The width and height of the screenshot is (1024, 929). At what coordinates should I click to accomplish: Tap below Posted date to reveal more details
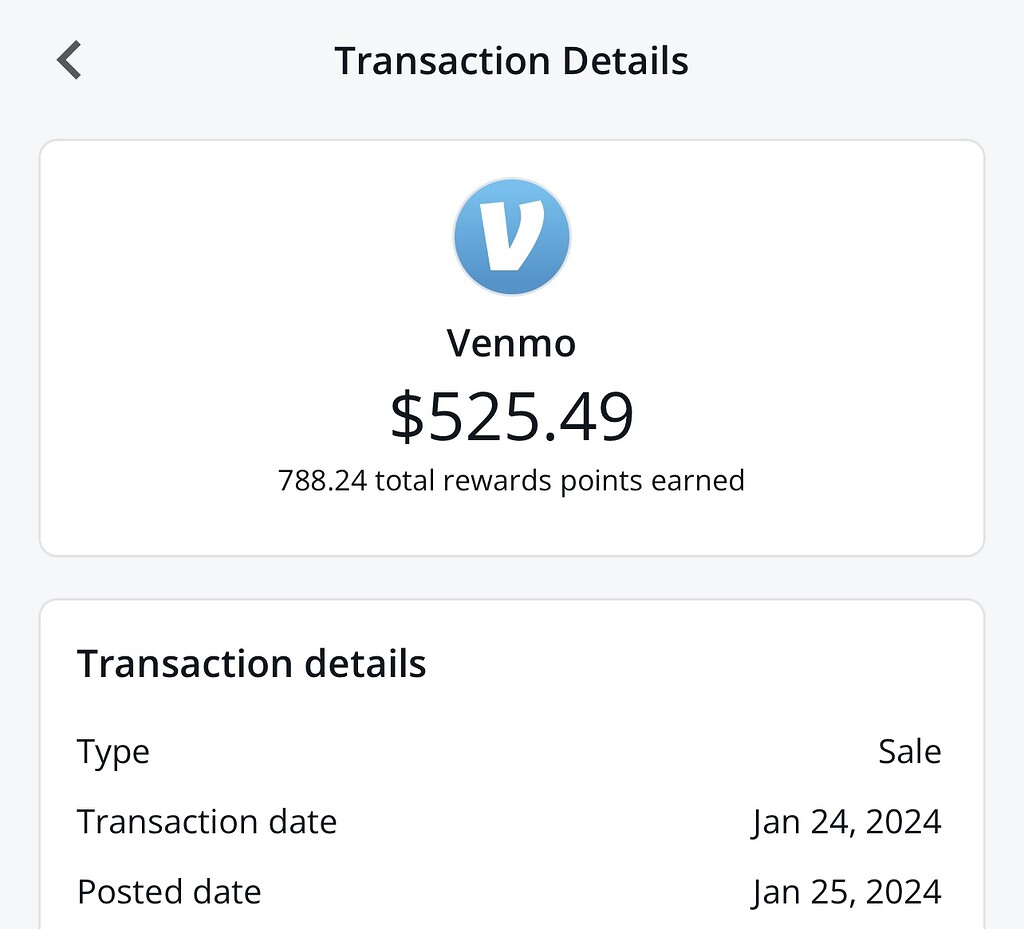[x=512, y=922]
